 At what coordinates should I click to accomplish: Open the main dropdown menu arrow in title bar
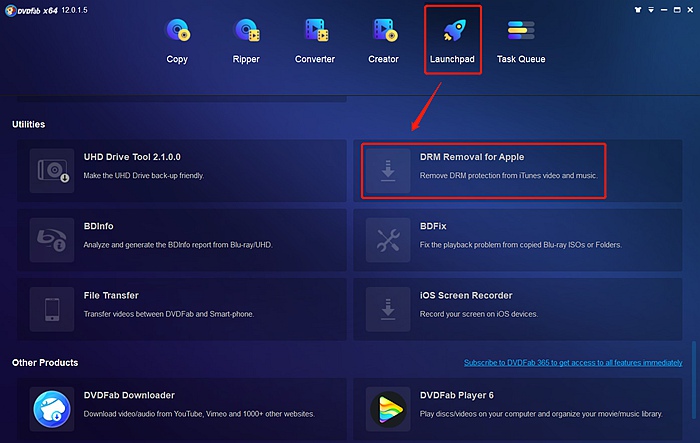coord(651,10)
